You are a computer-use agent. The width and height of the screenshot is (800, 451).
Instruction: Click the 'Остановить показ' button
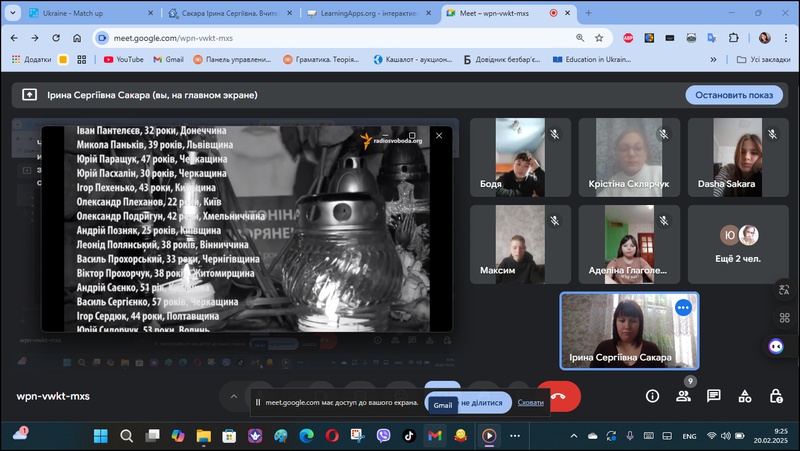[733, 95]
